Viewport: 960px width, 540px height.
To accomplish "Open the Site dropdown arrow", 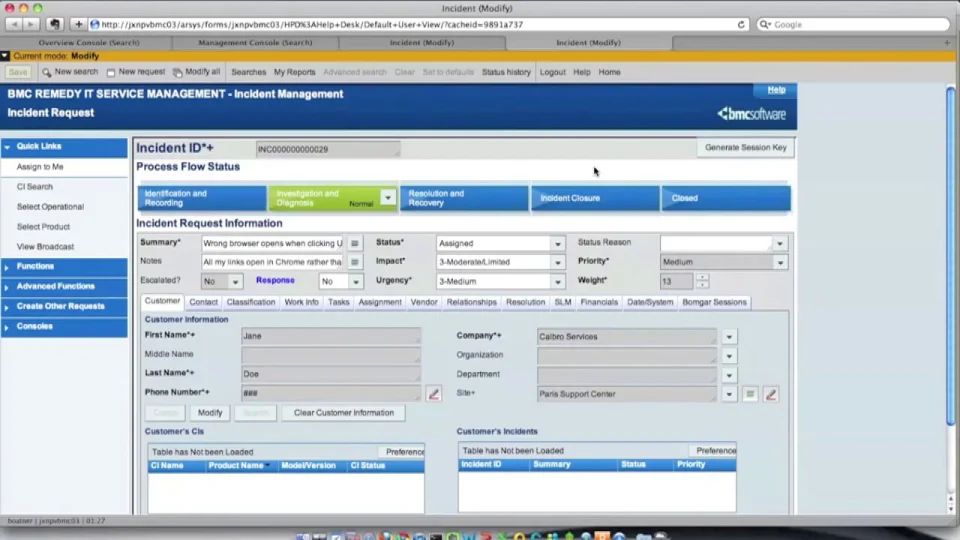I will tap(729, 394).
